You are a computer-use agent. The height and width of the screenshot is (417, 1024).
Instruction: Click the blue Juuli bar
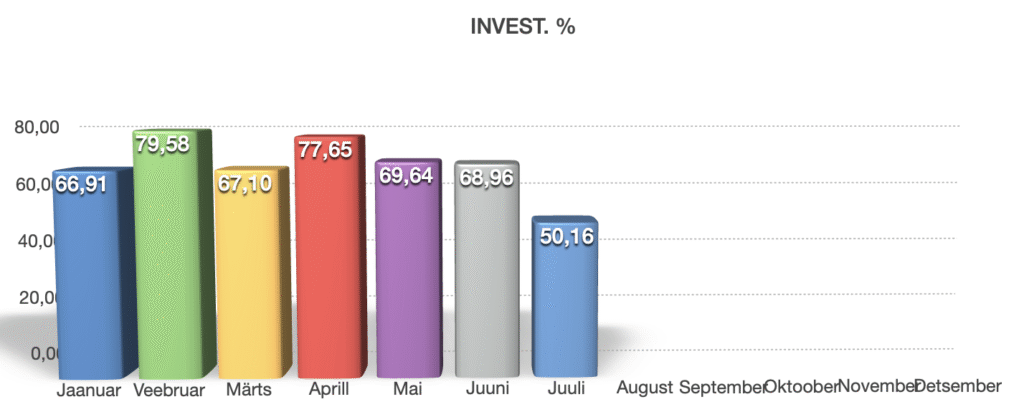(565, 296)
